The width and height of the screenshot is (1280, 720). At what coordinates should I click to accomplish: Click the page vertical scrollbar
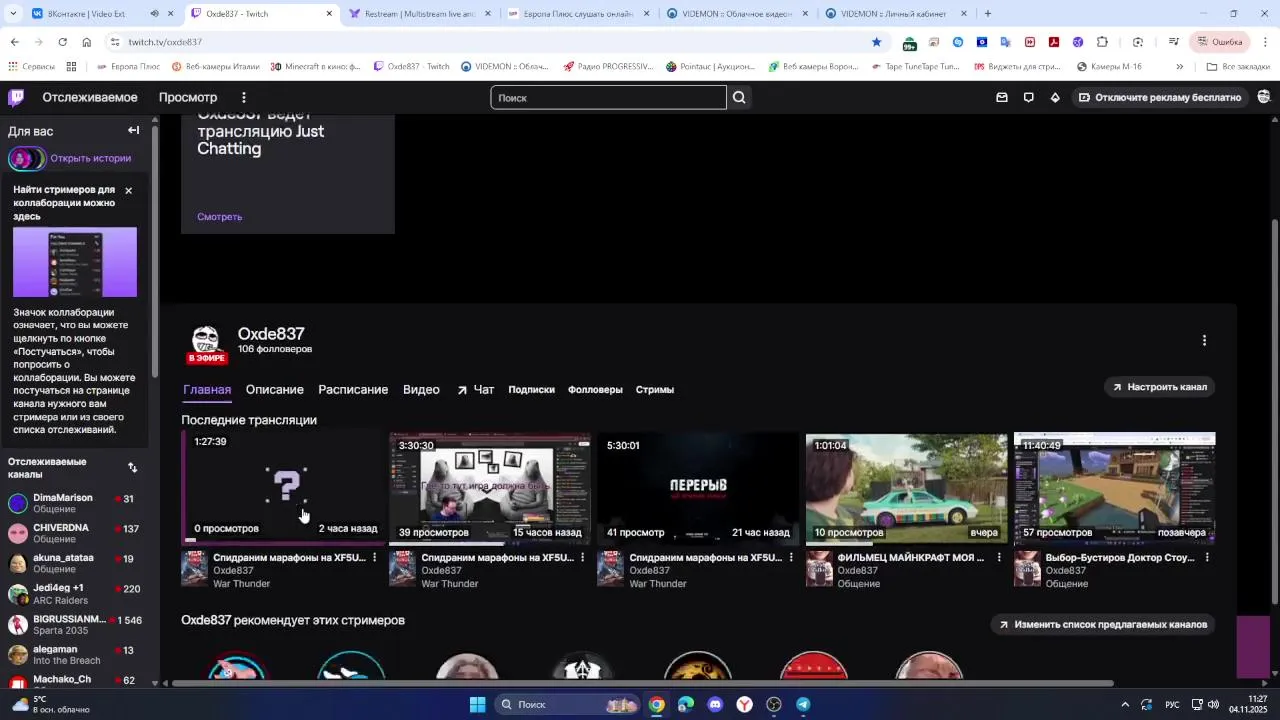1274,410
